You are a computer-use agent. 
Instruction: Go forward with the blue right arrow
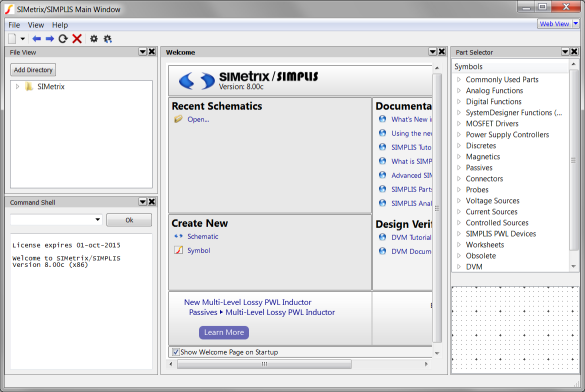click(50, 38)
